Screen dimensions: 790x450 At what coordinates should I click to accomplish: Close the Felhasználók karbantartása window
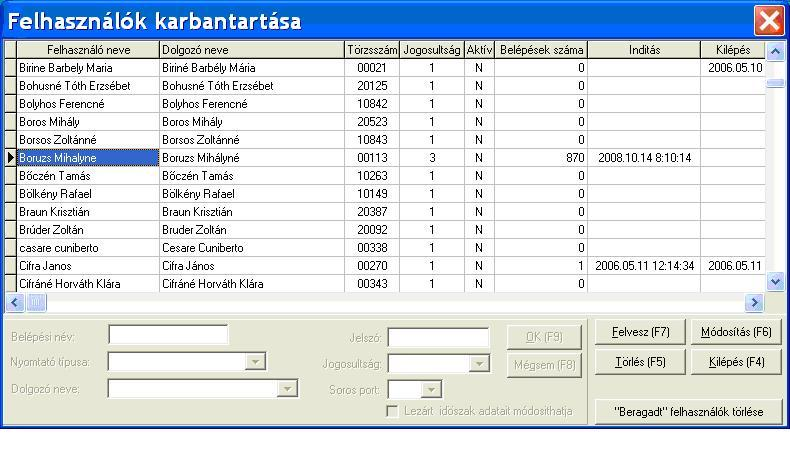point(769,21)
